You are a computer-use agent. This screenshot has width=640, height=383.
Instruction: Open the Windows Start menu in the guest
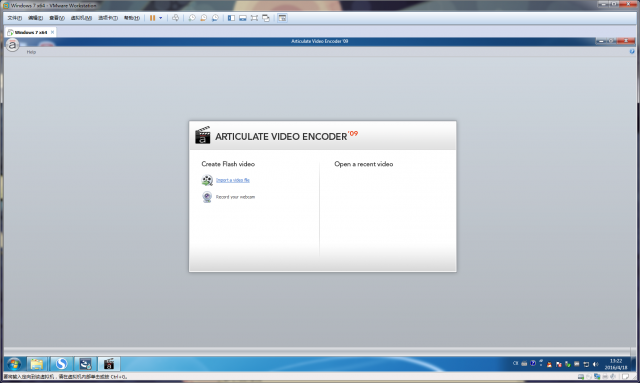coord(14,364)
